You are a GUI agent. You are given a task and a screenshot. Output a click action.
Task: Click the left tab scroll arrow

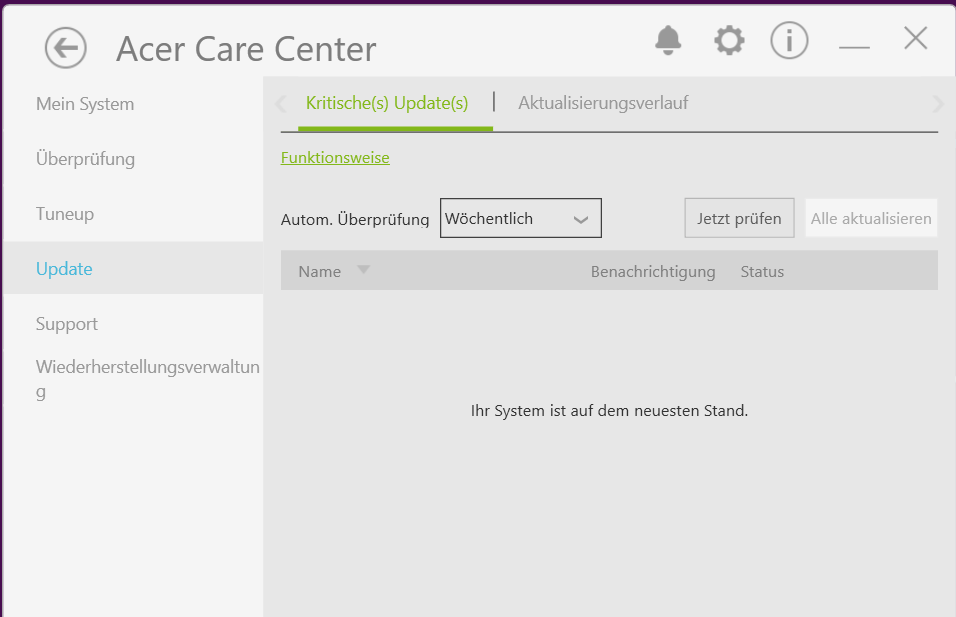(x=281, y=104)
